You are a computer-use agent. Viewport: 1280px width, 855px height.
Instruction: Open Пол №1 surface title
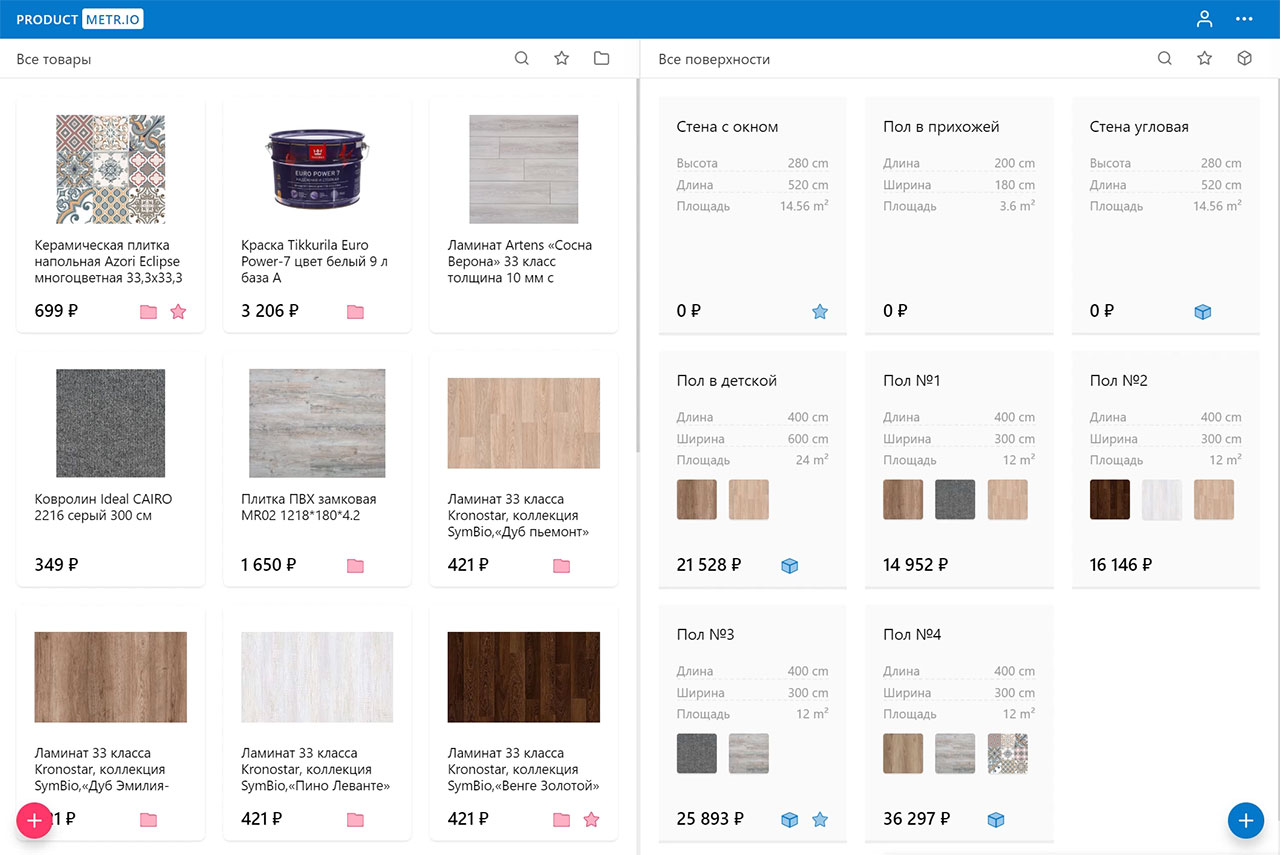[912, 381]
